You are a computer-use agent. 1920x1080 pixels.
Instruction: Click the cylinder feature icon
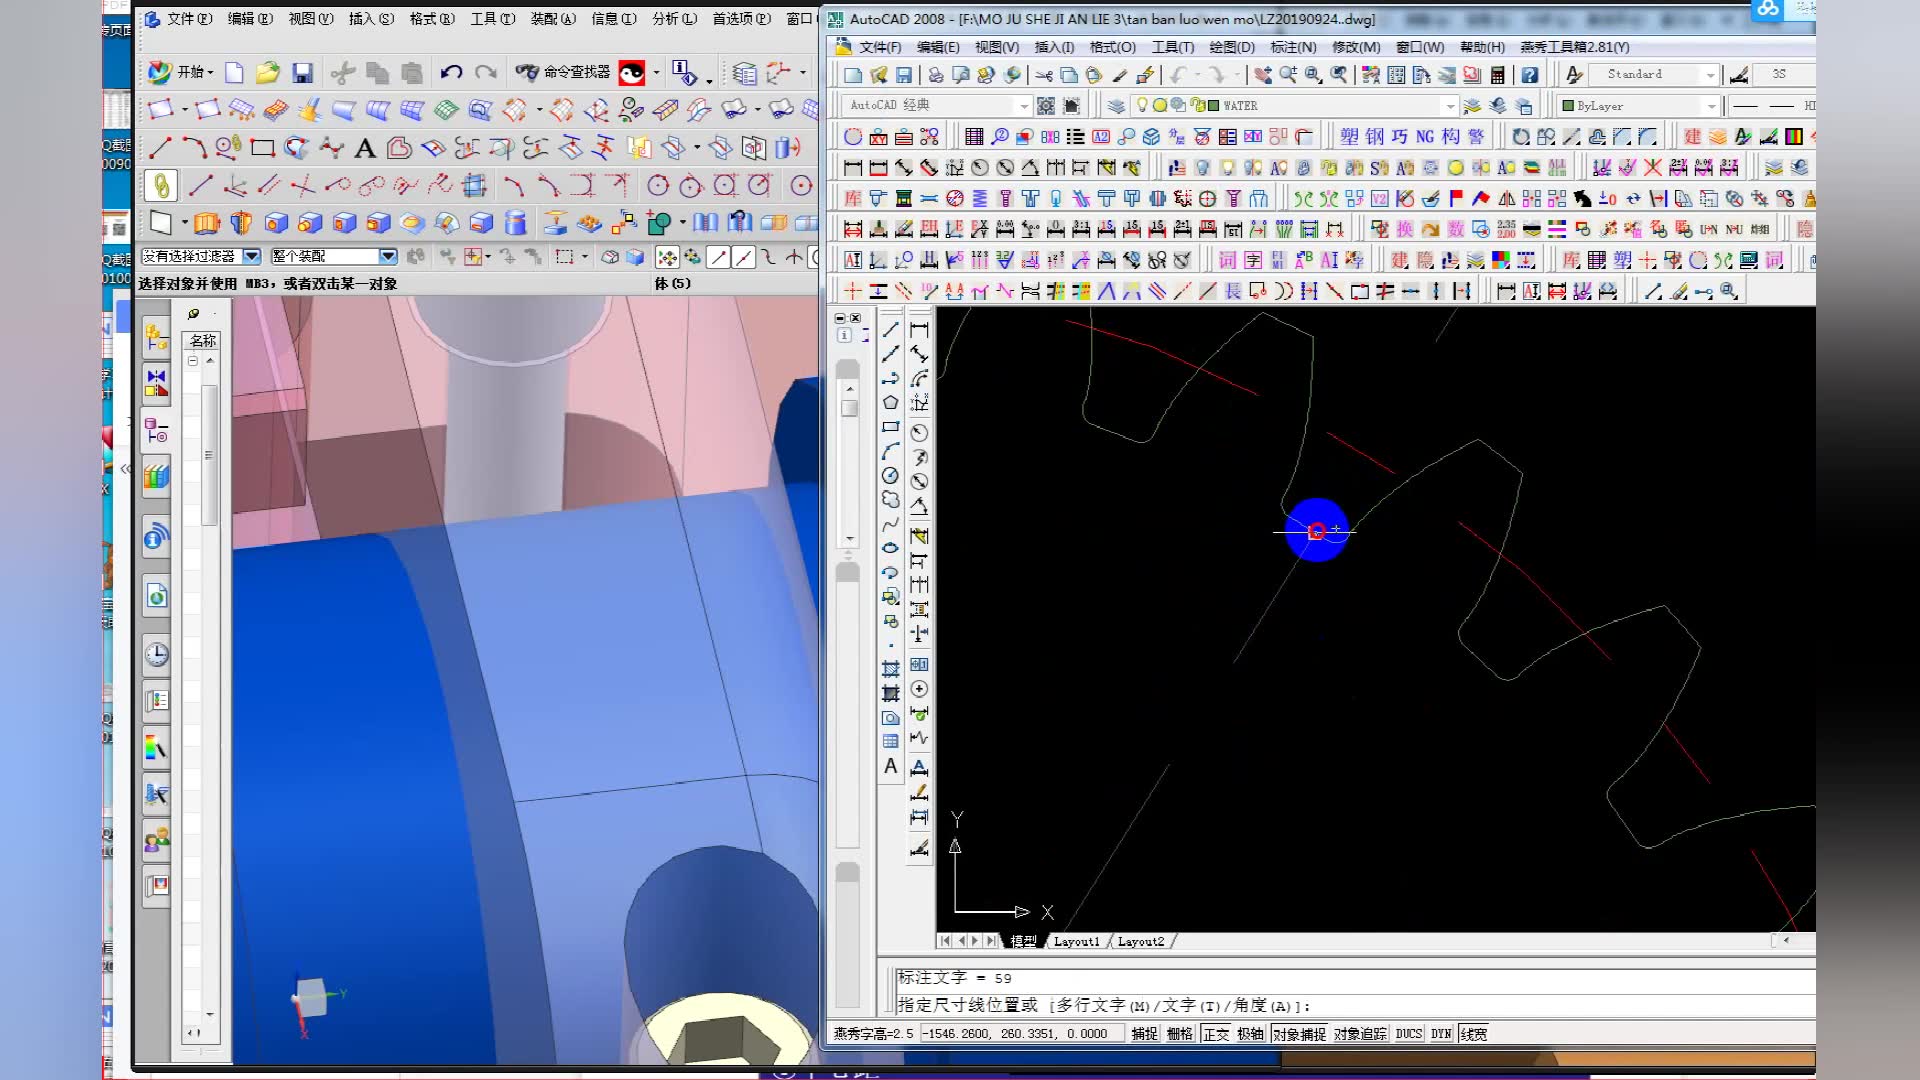coord(515,222)
